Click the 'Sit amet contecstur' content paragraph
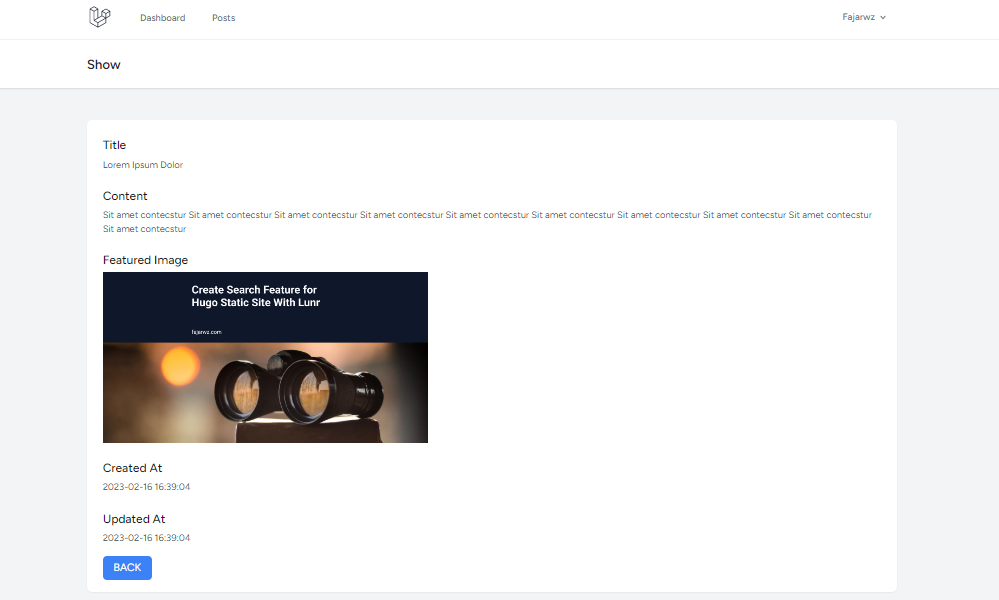 point(487,222)
